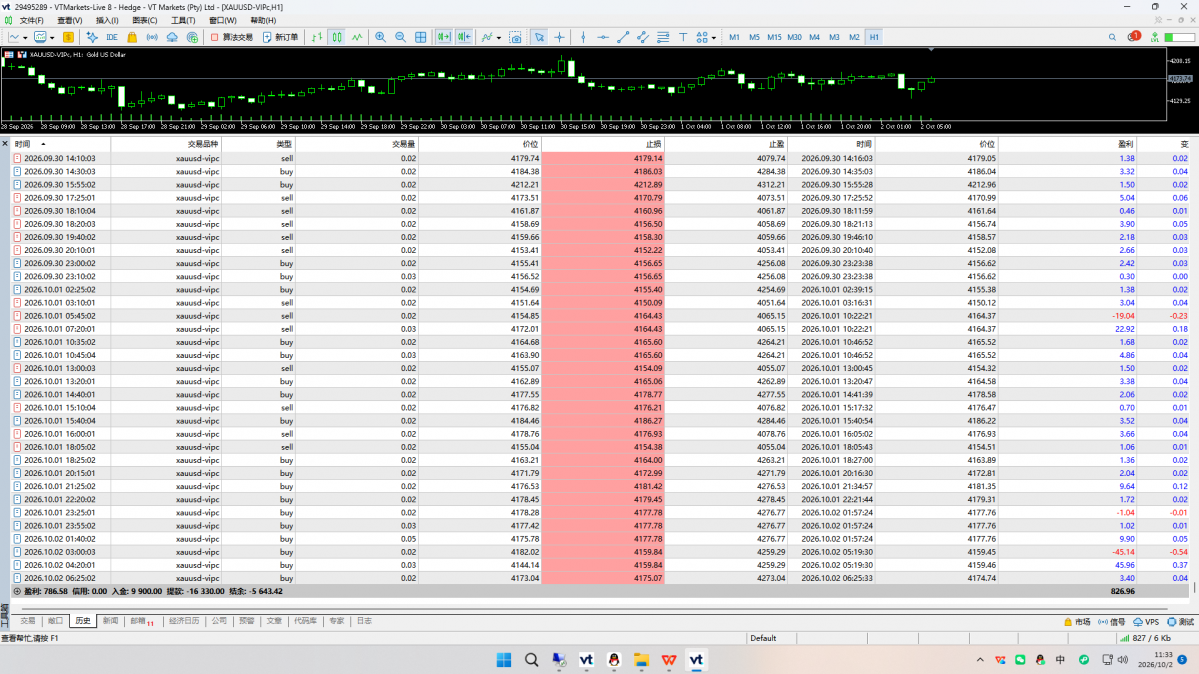Toggle chart auto-scroll to latest bar

tap(444, 37)
